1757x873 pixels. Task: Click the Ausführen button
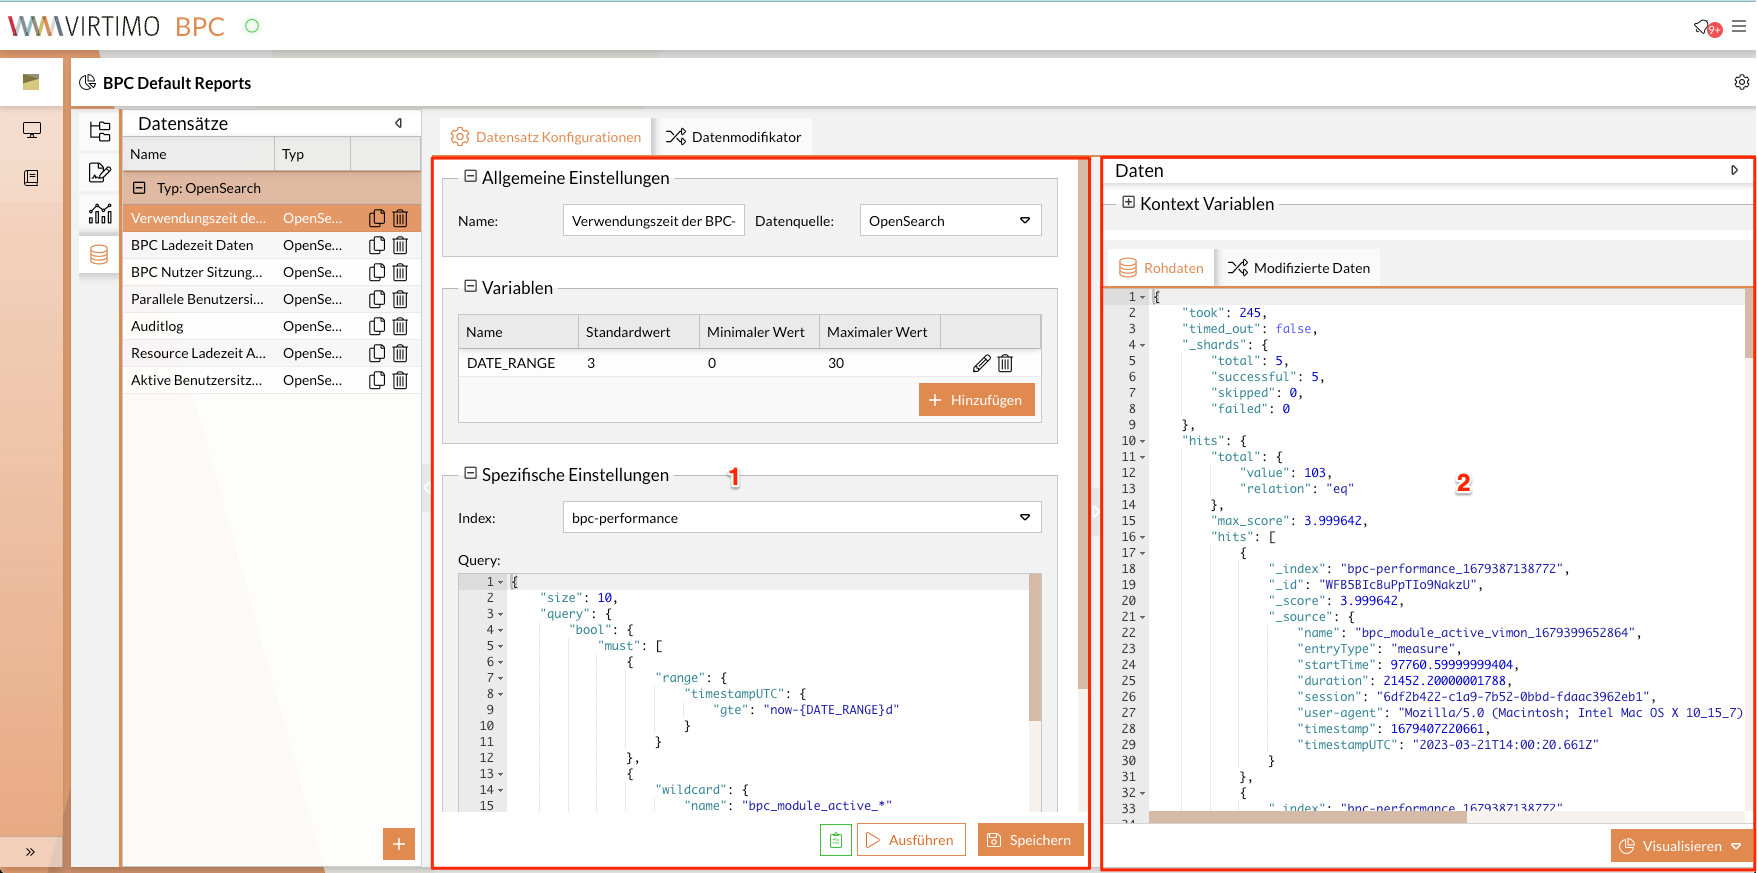910,840
